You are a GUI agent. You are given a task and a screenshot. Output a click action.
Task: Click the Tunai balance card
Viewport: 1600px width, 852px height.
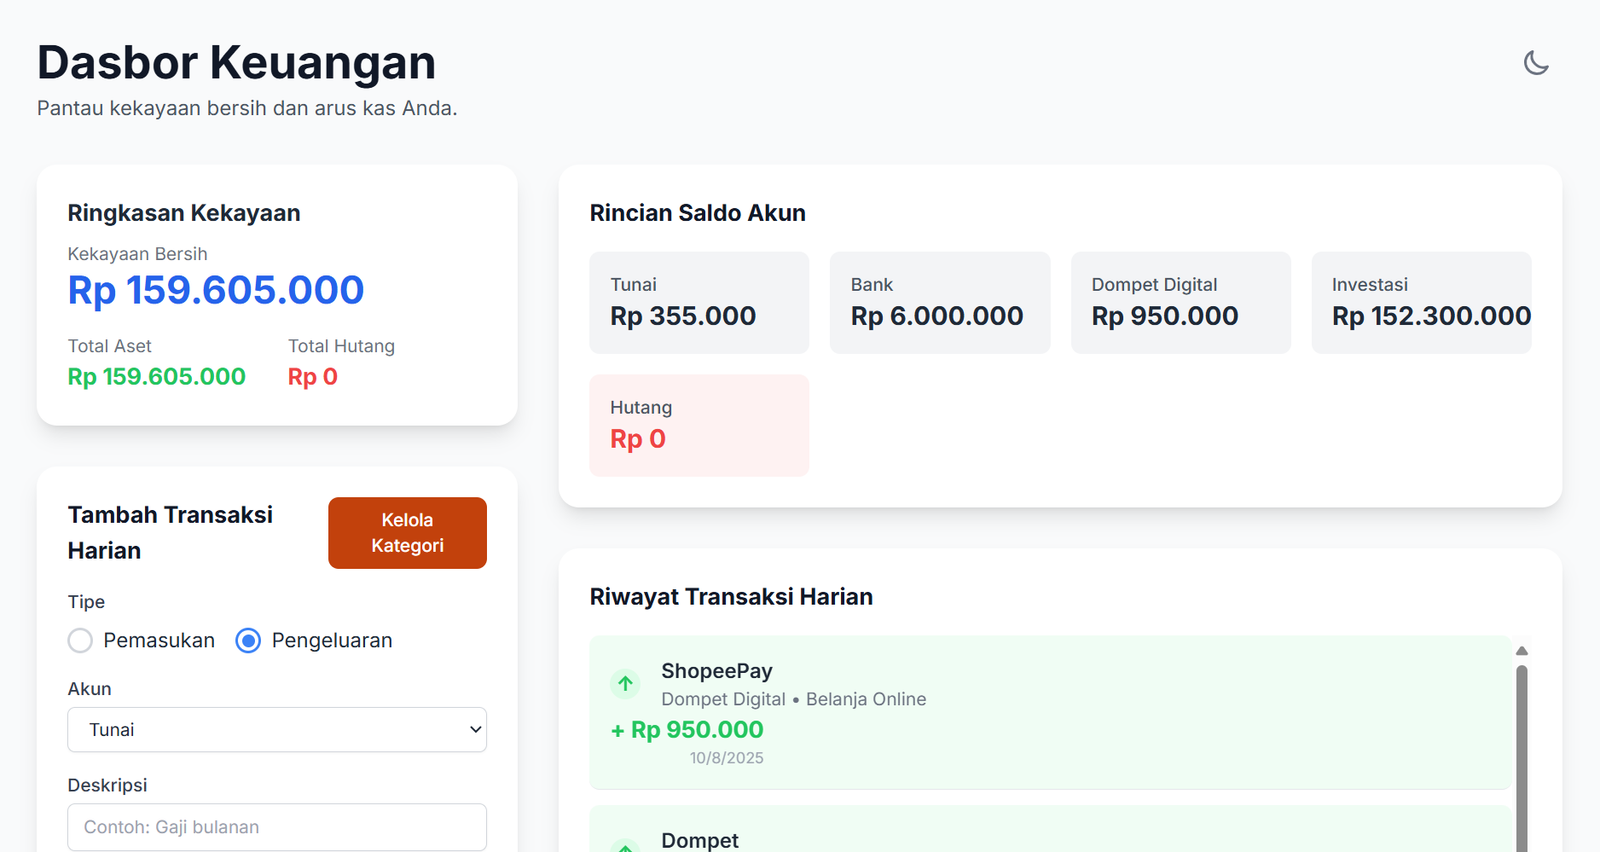[x=699, y=303]
